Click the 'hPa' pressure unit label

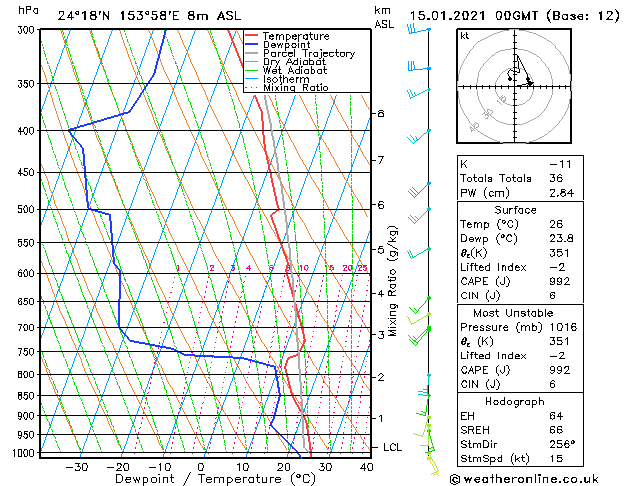pyautogui.click(x=28, y=10)
